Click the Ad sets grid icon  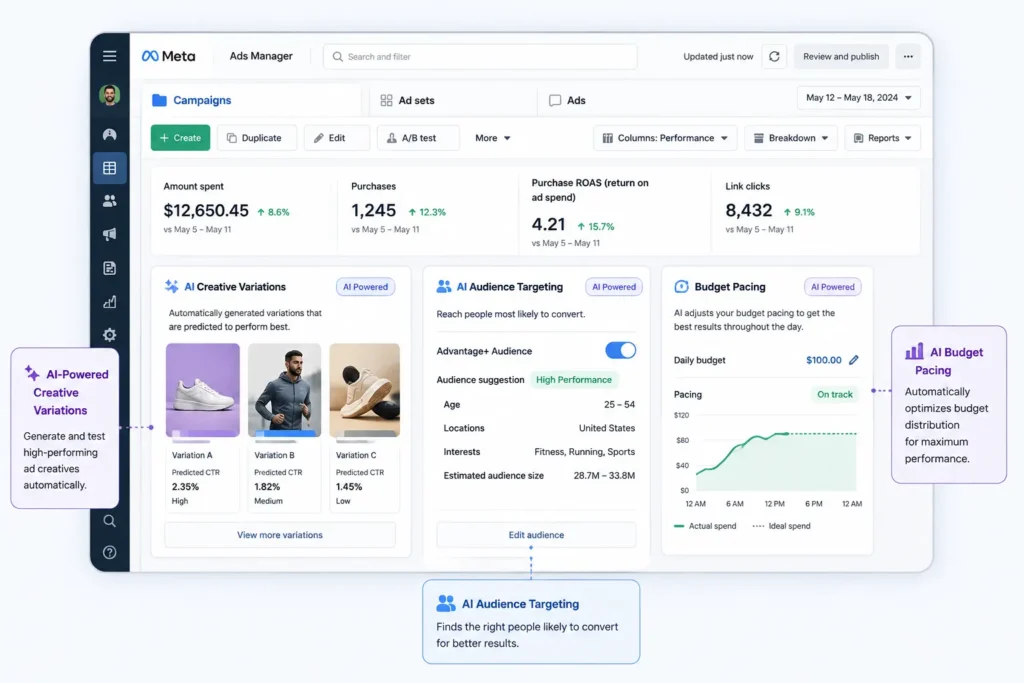pyautogui.click(x=387, y=100)
